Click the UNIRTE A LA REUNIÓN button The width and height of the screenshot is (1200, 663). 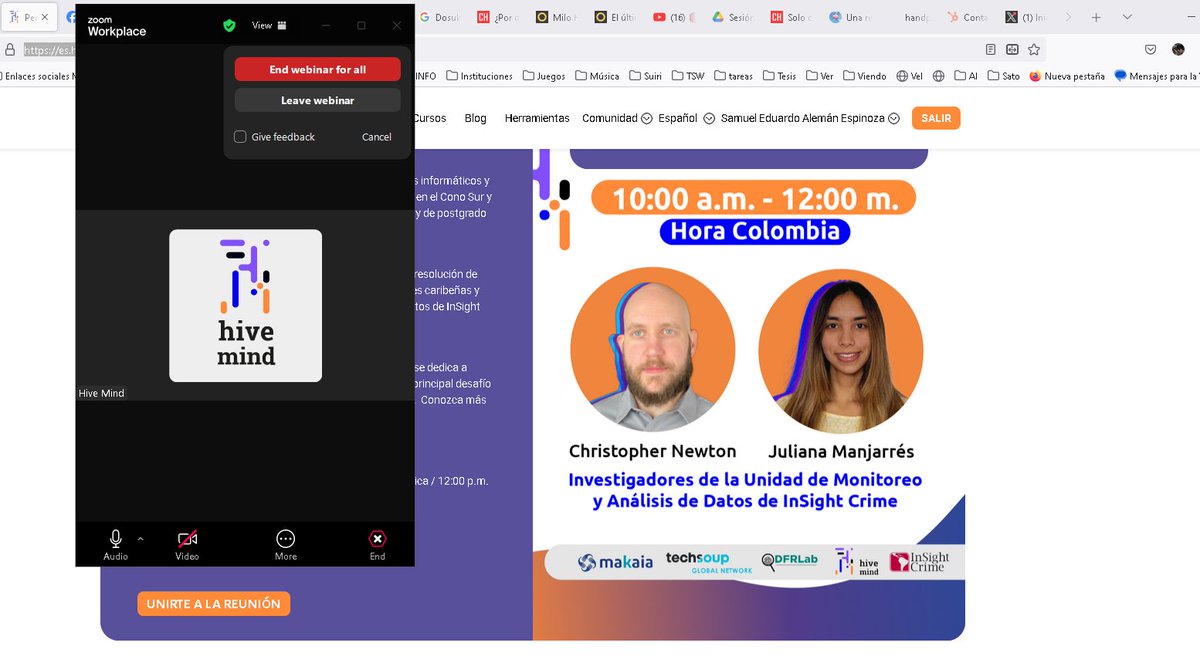point(214,604)
